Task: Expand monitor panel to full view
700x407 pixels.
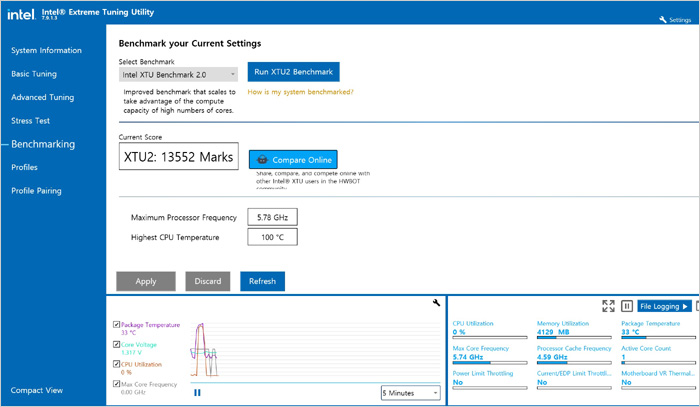Action: (608, 306)
